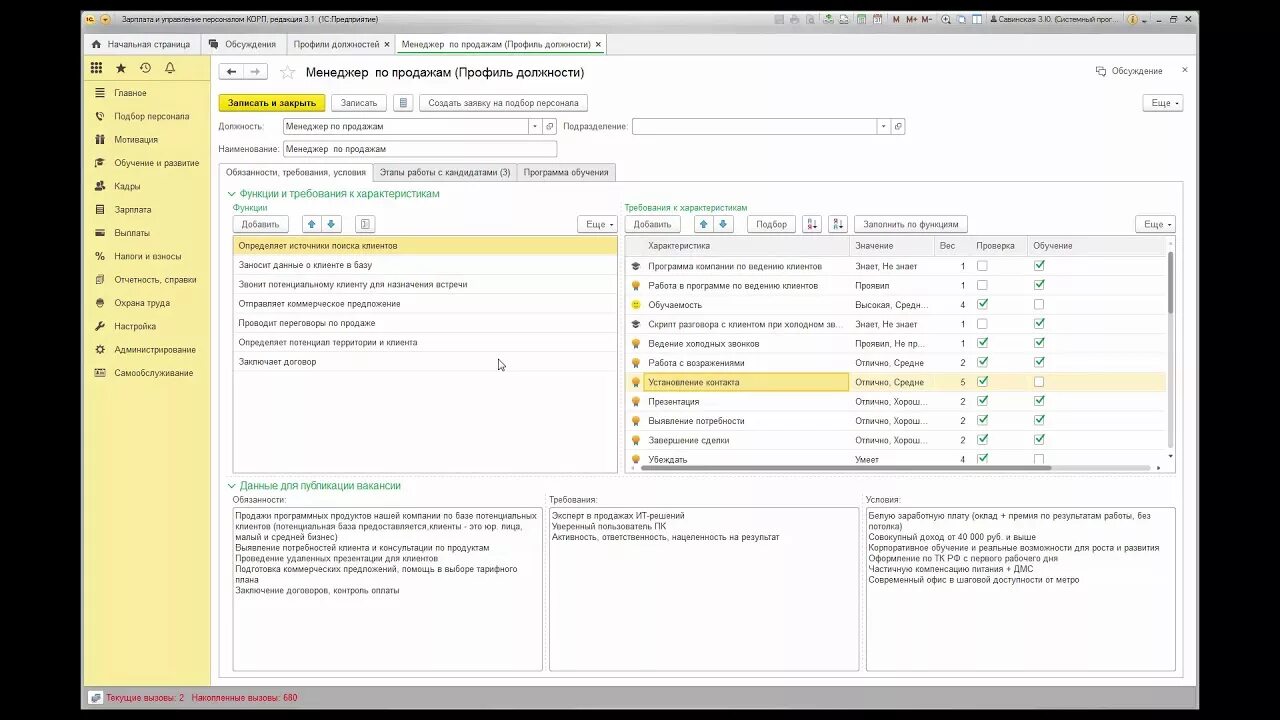Sort requirements descending
Viewport: 1280px width, 720px height.
837,224
